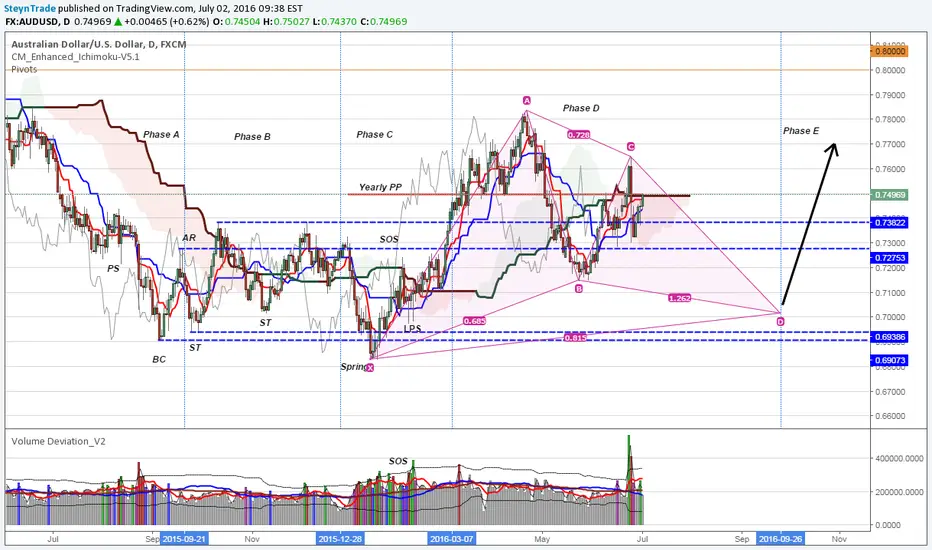932x550 pixels.
Task: Click the ST annotation nearest the BC label
Action: tap(195, 347)
